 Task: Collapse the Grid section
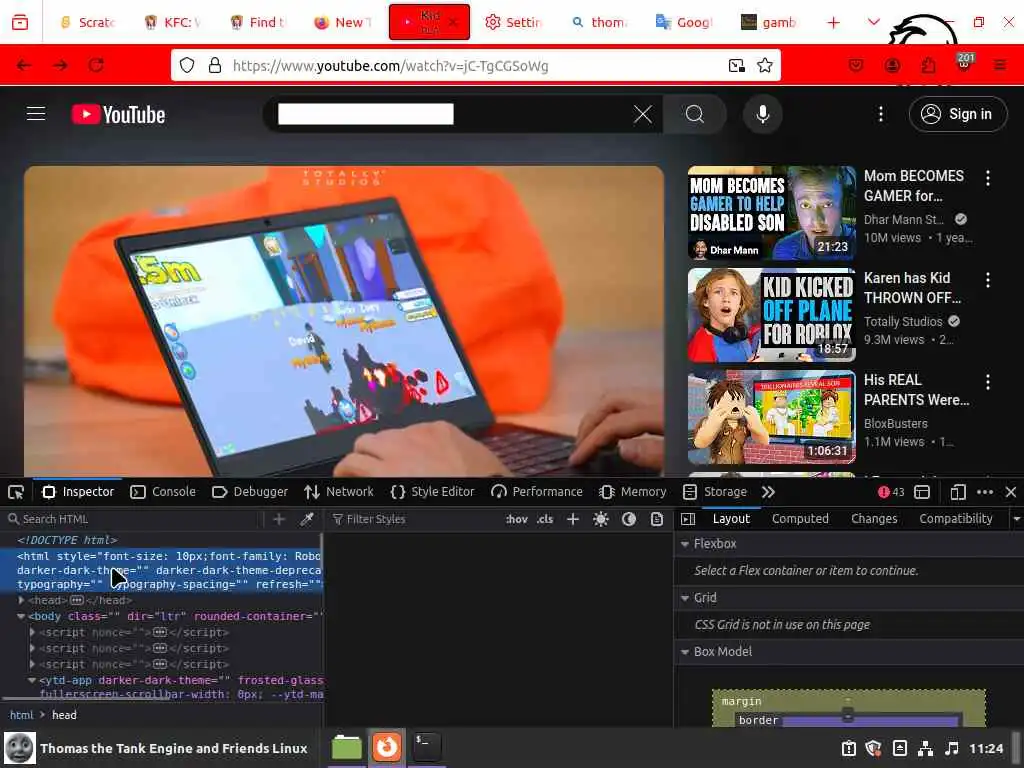(x=685, y=598)
